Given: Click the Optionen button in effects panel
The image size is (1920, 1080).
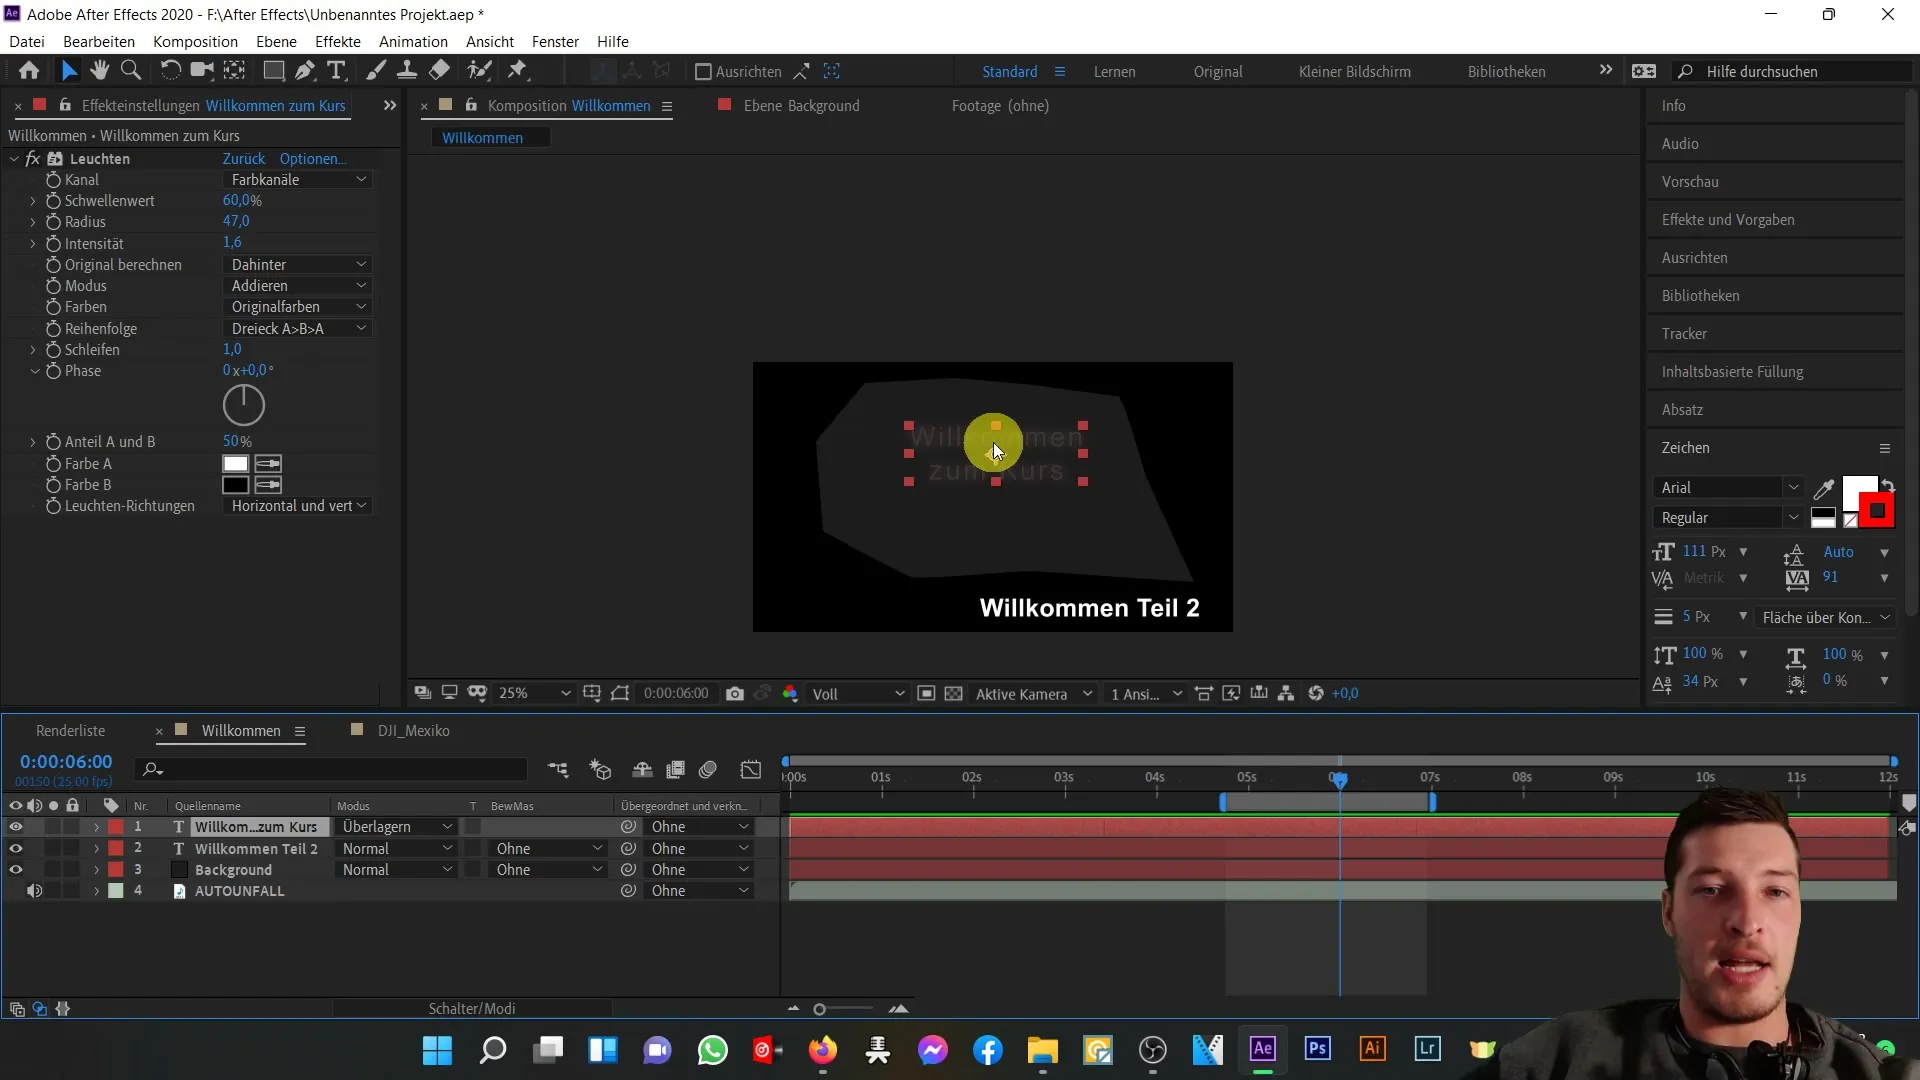Looking at the screenshot, I should pos(313,158).
